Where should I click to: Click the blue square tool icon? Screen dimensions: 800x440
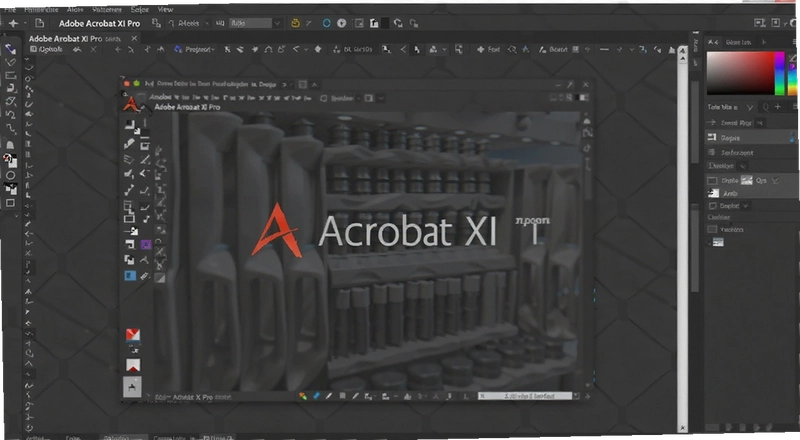(x=130, y=276)
